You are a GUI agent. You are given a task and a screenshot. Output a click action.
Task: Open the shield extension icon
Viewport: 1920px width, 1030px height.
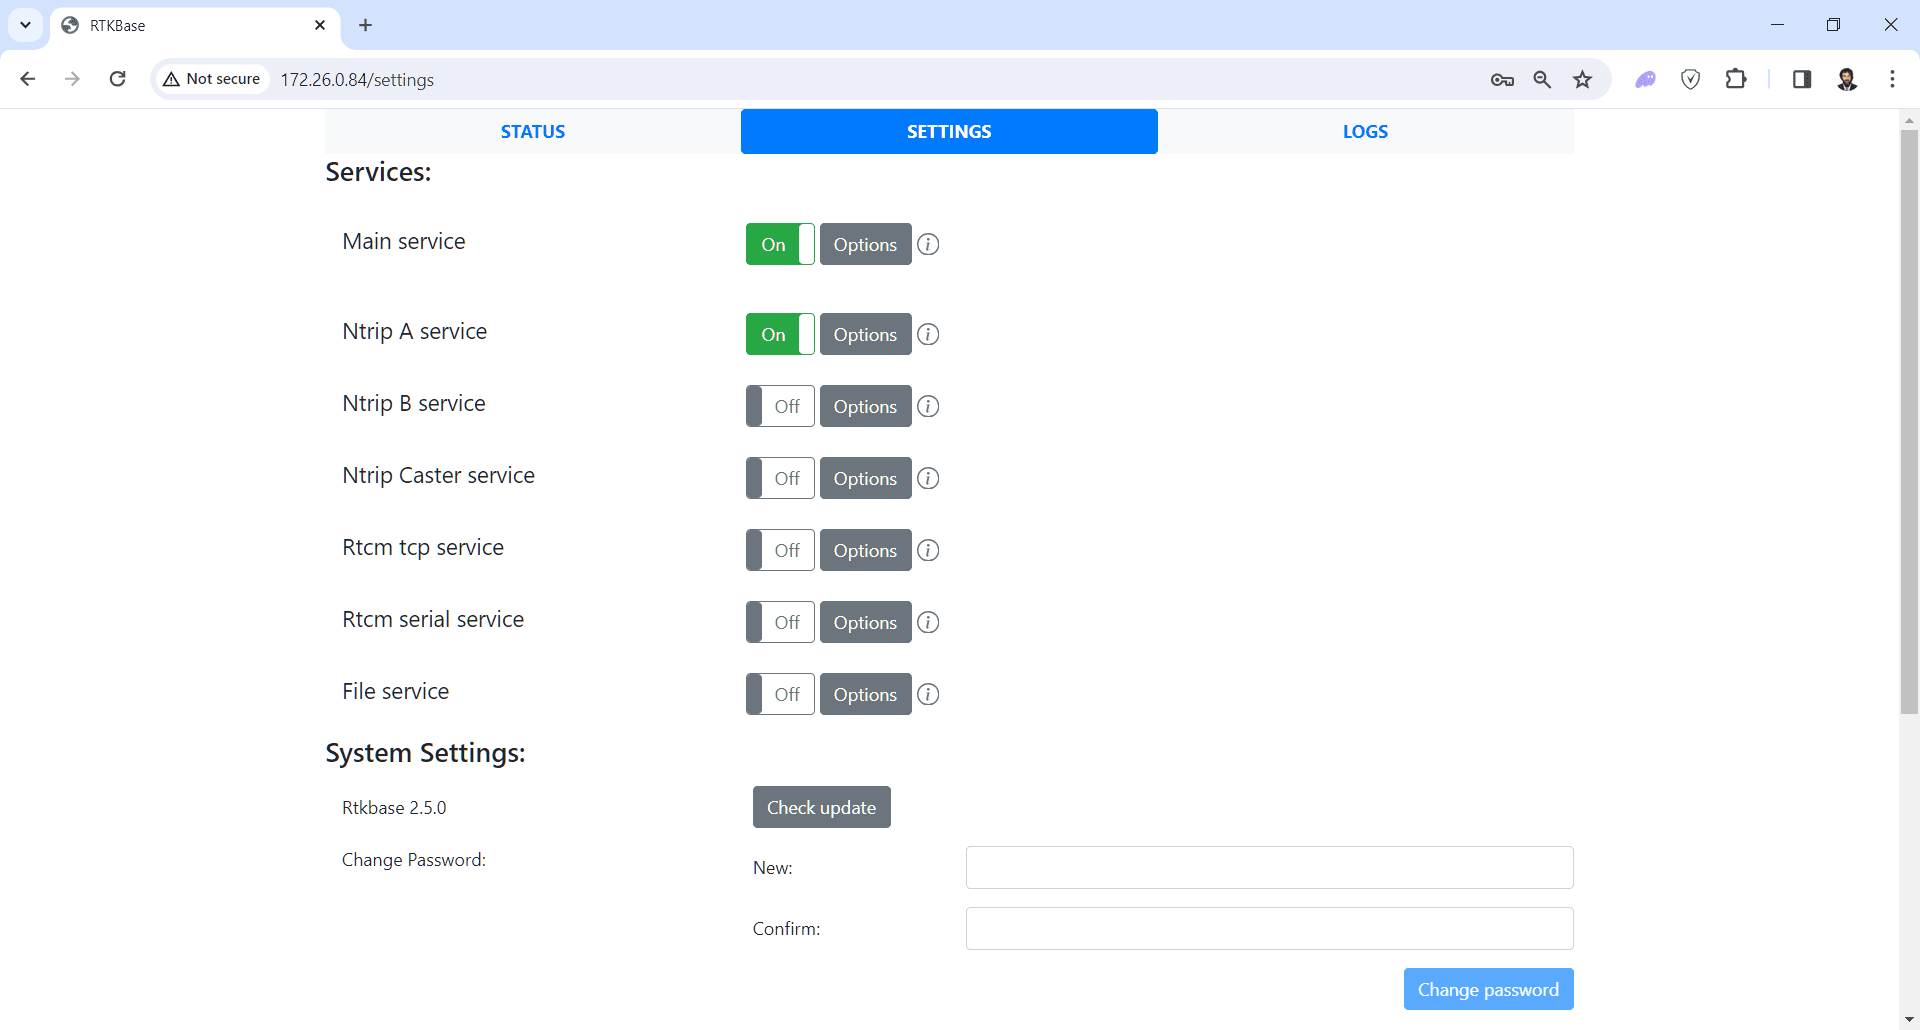tap(1691, 80)
